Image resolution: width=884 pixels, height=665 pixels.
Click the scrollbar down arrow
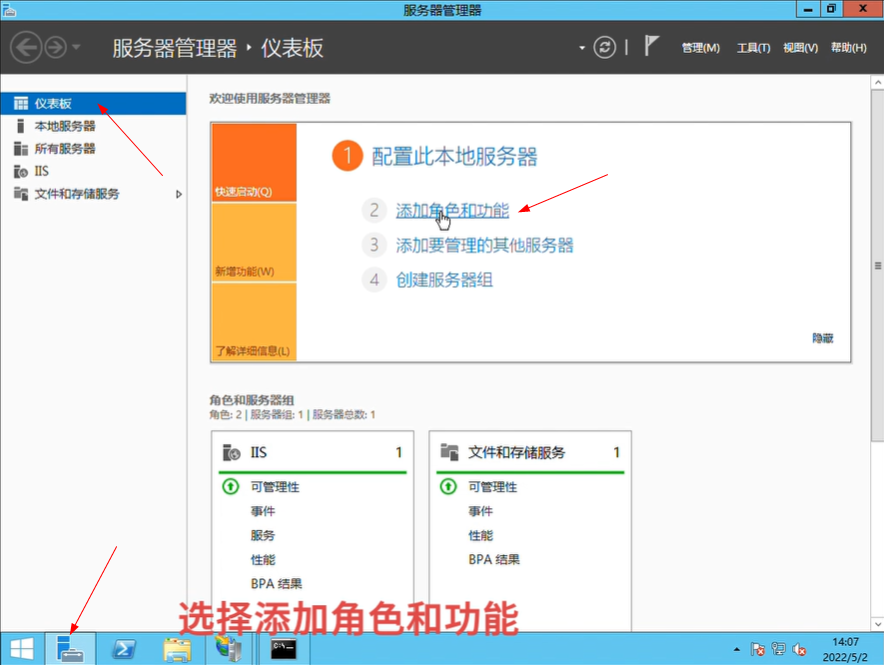[877, 624]
